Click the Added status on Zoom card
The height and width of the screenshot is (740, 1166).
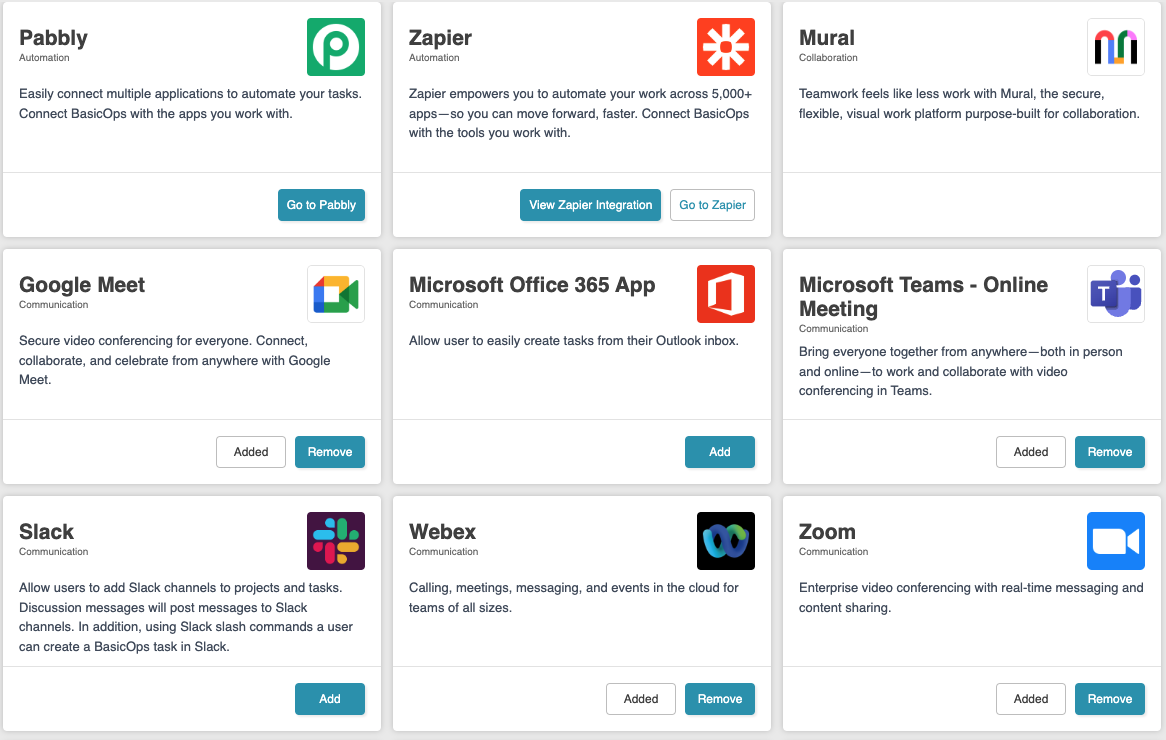[1031, 698]
